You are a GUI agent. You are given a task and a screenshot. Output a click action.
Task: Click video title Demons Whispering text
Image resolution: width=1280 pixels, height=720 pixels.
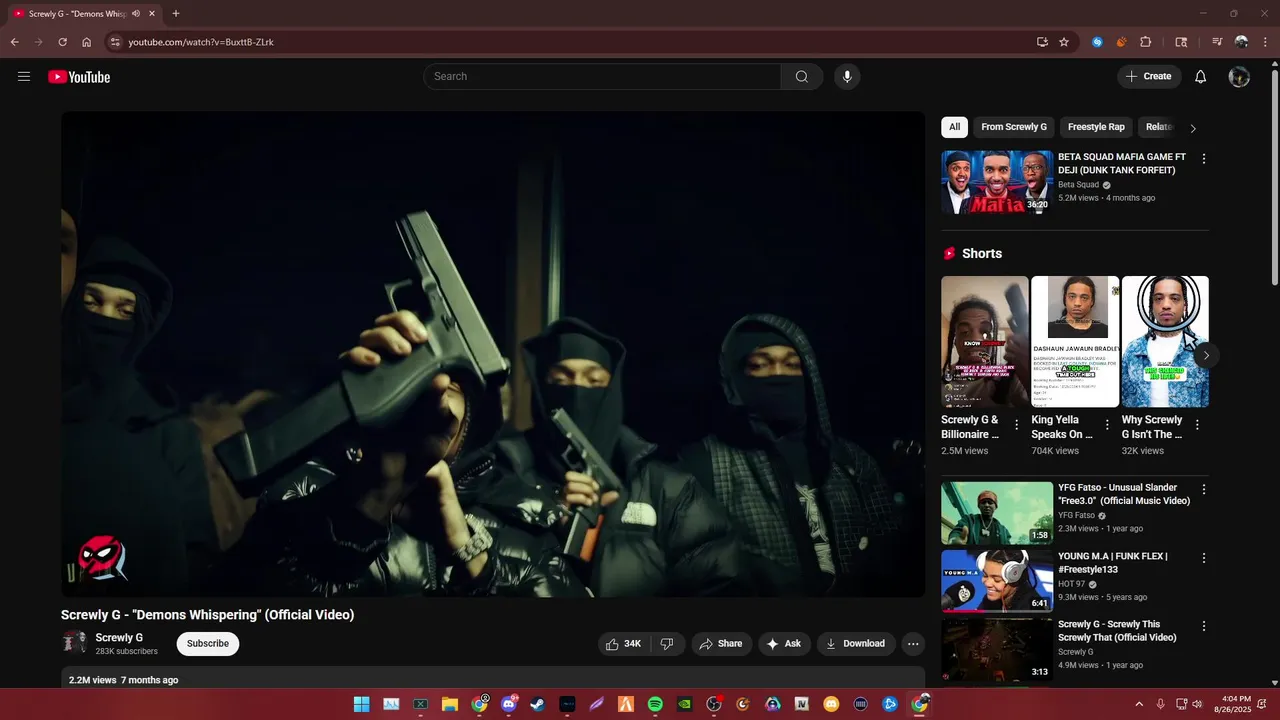pyautogui.click(x=208, y=615)
